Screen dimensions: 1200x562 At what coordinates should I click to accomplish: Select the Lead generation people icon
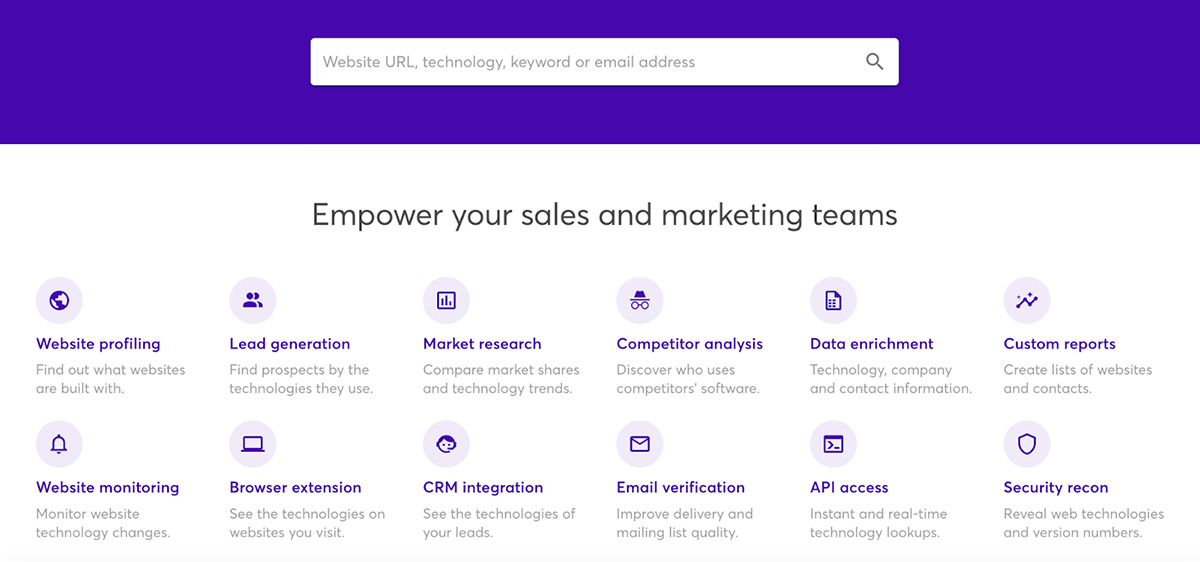pos(253,301)
